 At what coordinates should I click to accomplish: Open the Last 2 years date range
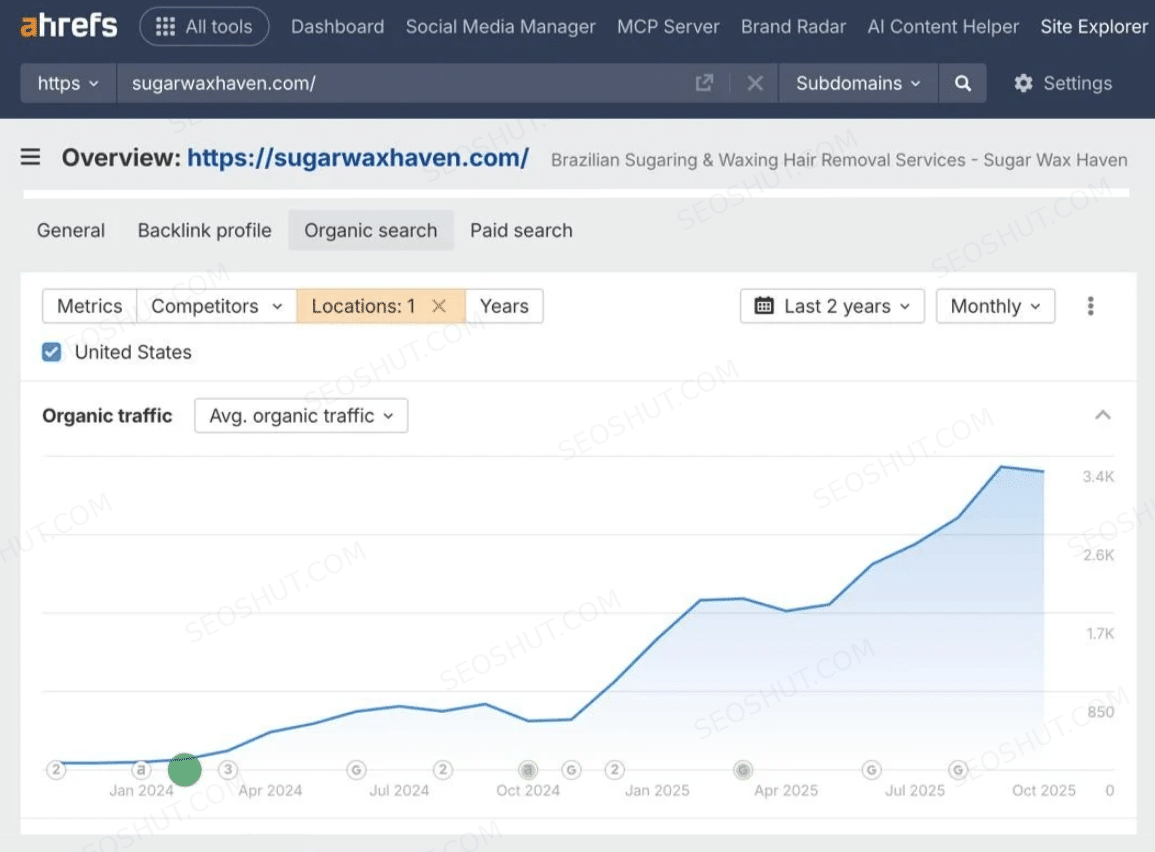point(832,306)
